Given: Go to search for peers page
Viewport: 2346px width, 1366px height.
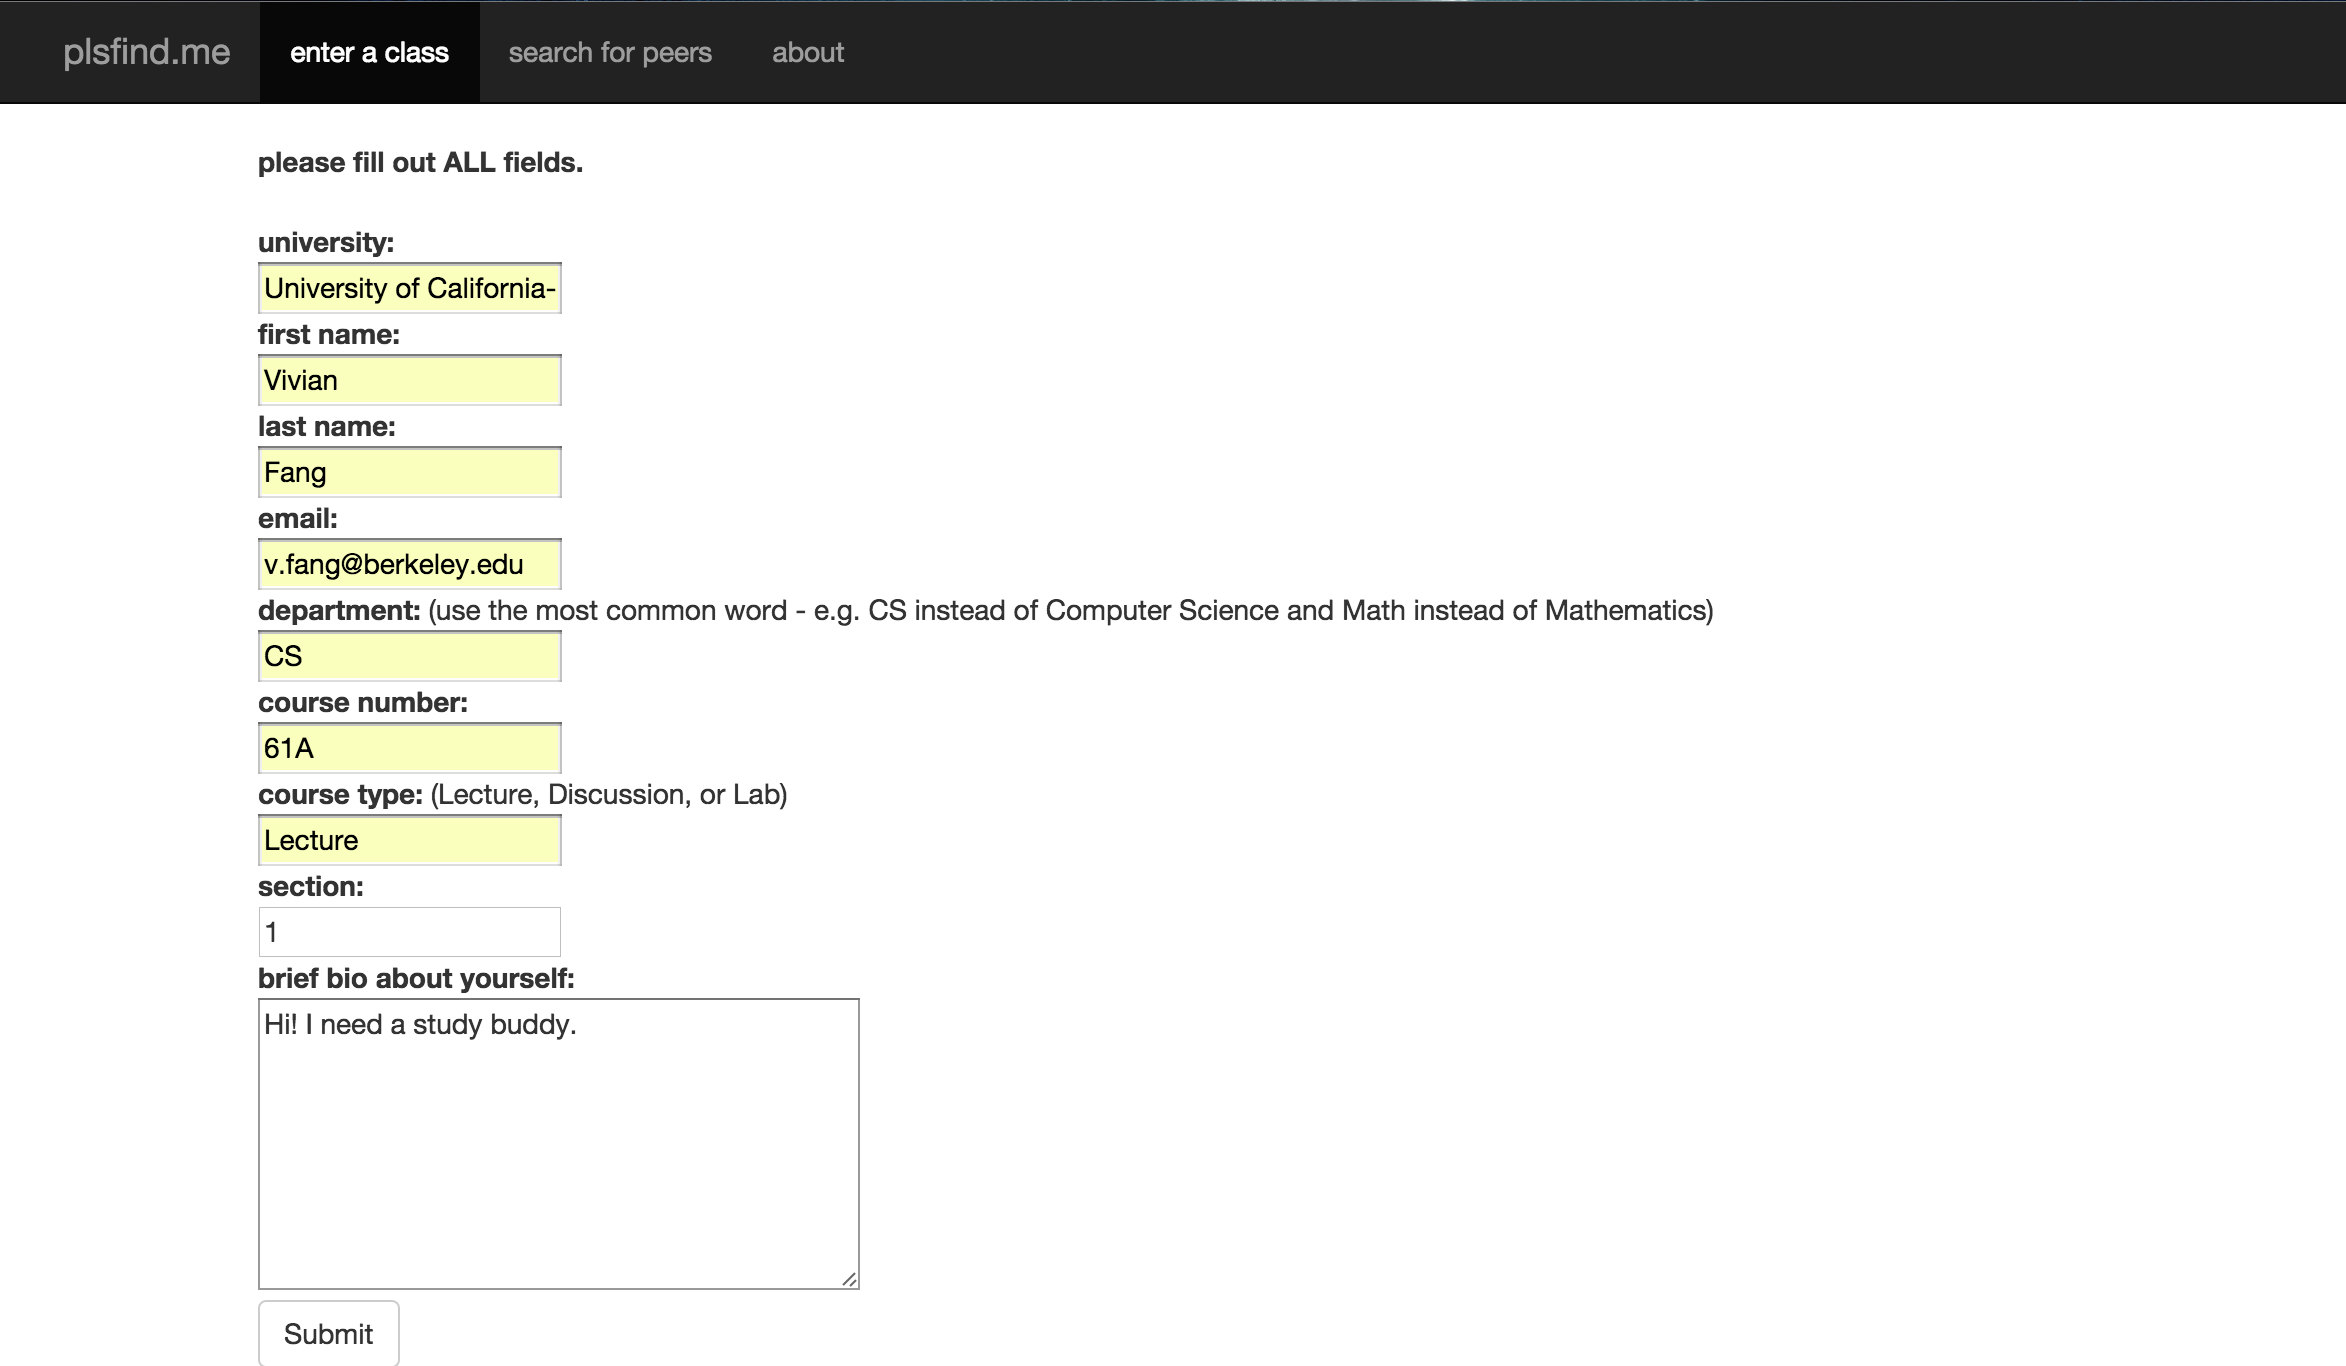Looking at the screenshot, I should 610,52.
